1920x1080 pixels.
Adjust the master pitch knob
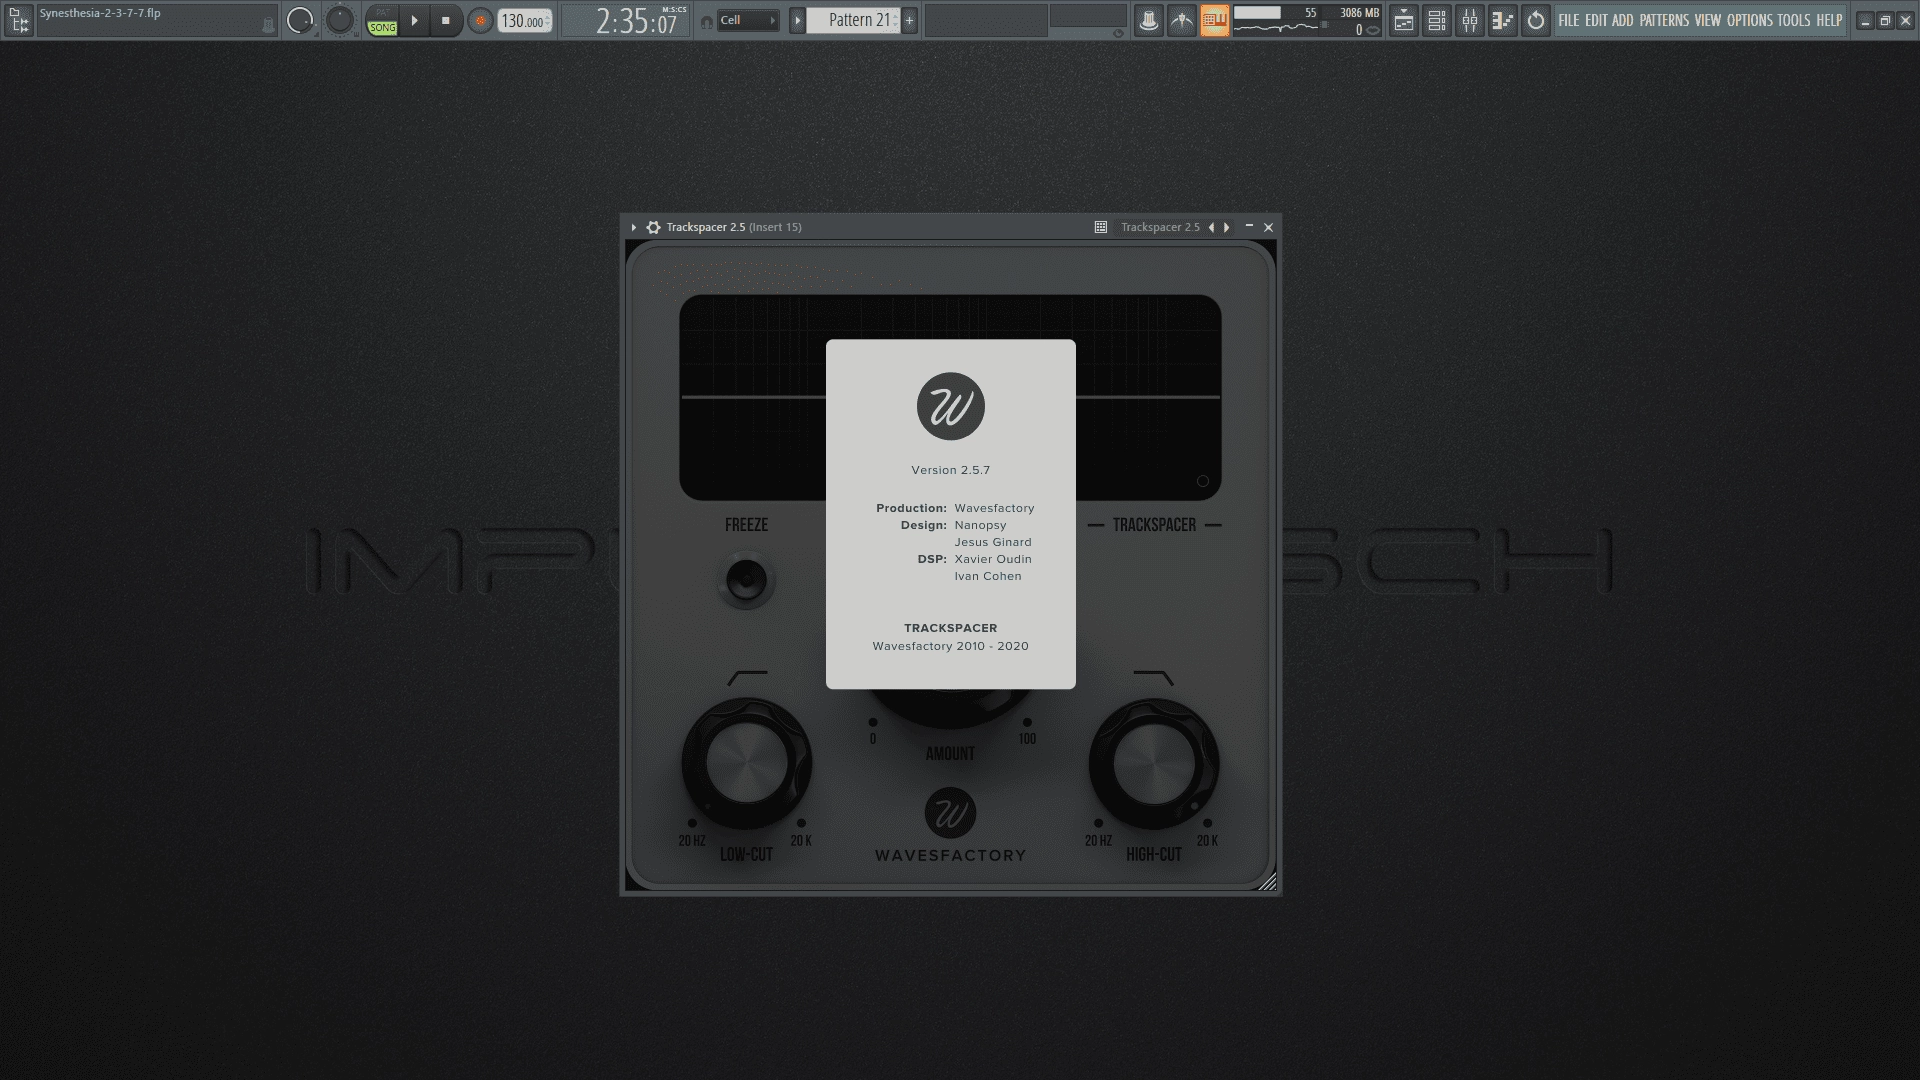pyautogui.click(x=340, y=20)
